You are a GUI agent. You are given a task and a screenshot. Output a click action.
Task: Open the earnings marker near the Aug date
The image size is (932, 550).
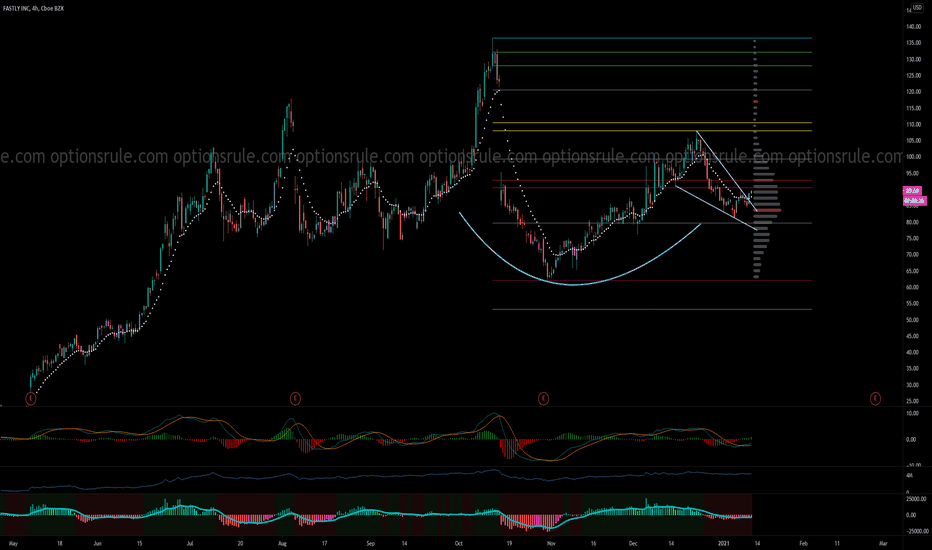click(295, 398)
